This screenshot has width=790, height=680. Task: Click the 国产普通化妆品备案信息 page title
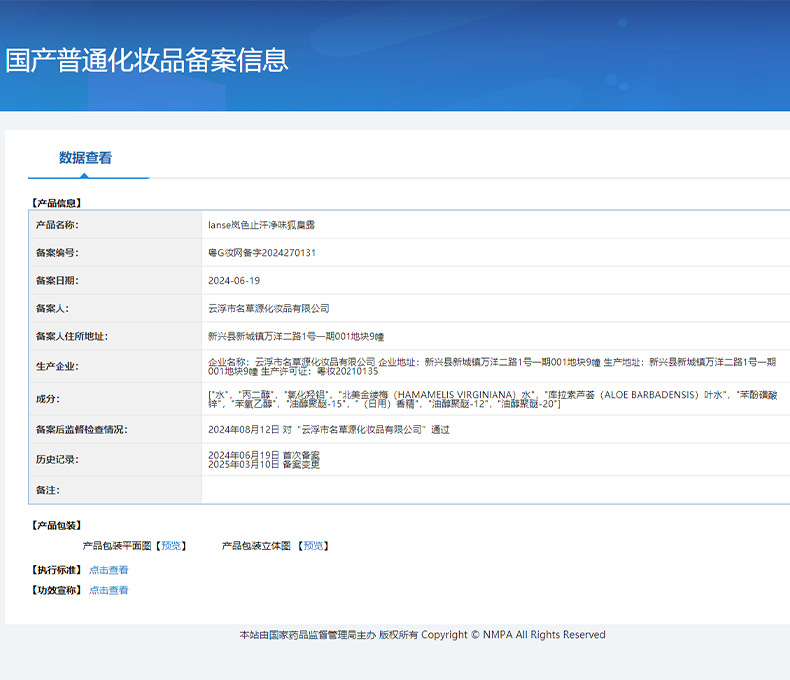[x=147, y=60]
